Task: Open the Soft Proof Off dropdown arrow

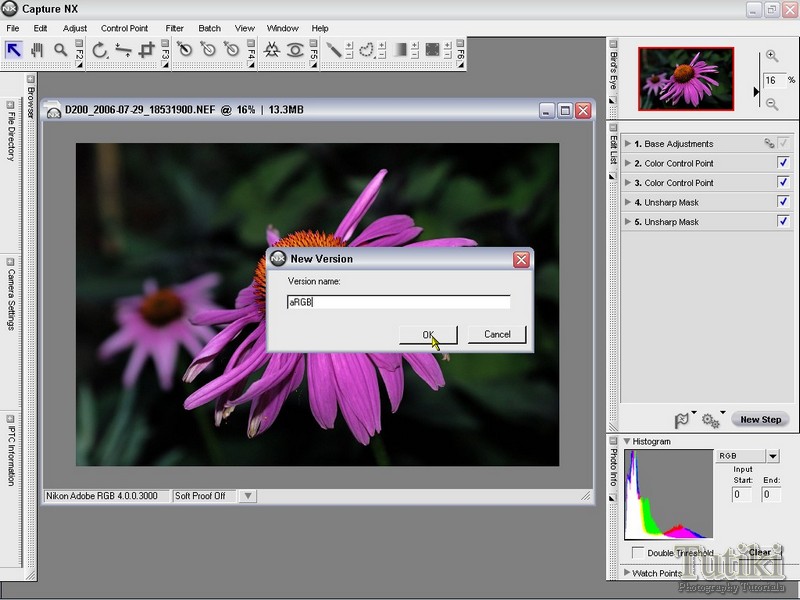Action: pyautogui.click(x=247, y=496)
